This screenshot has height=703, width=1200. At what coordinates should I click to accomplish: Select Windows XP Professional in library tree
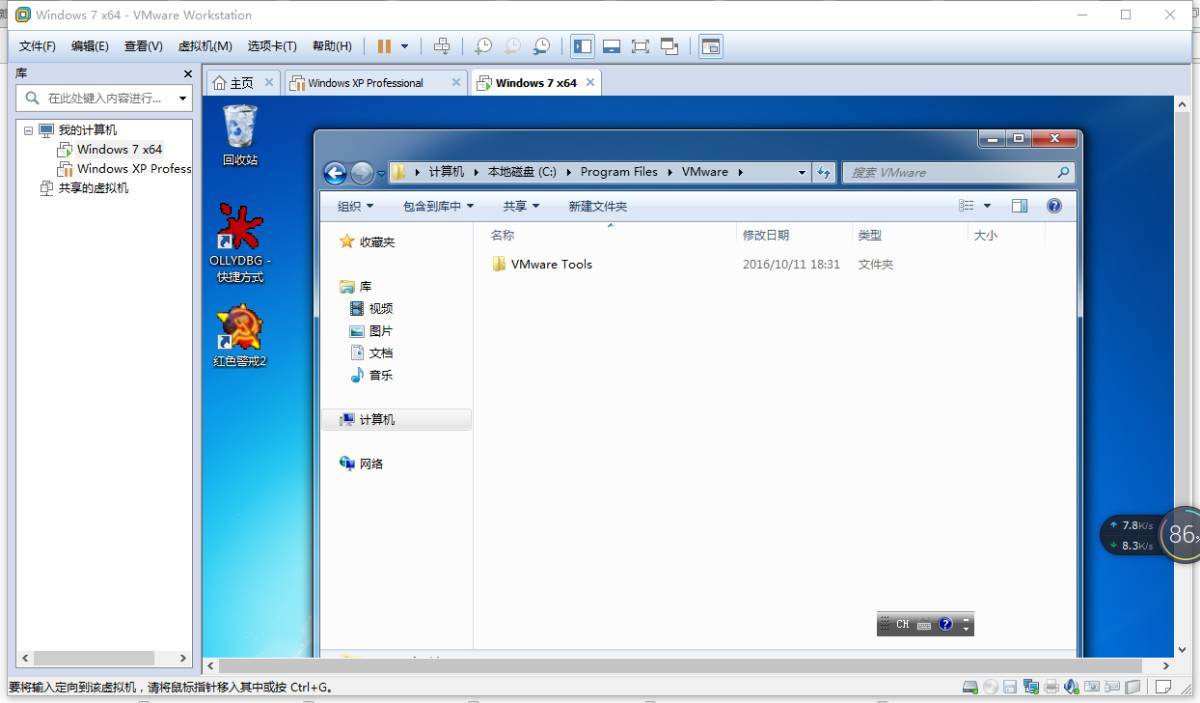tap(124, 169)
